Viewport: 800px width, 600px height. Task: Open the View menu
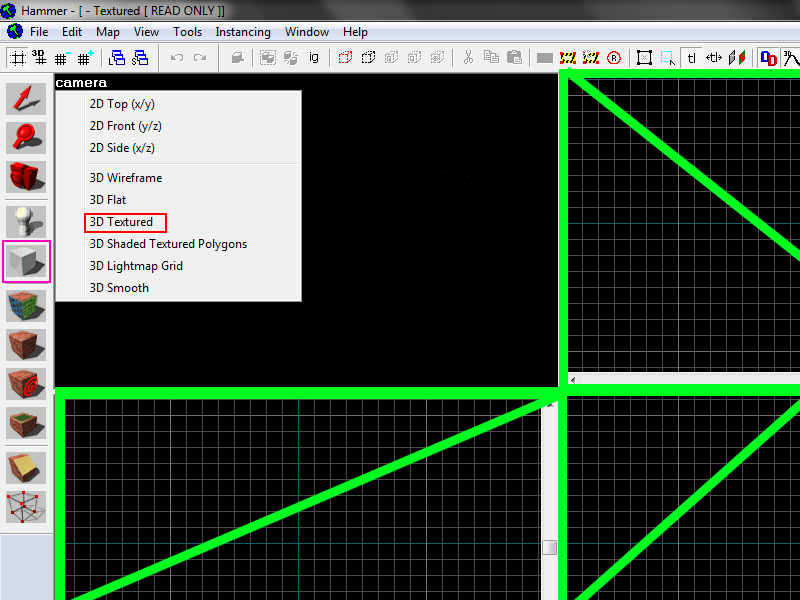click(x=146, y=32)
